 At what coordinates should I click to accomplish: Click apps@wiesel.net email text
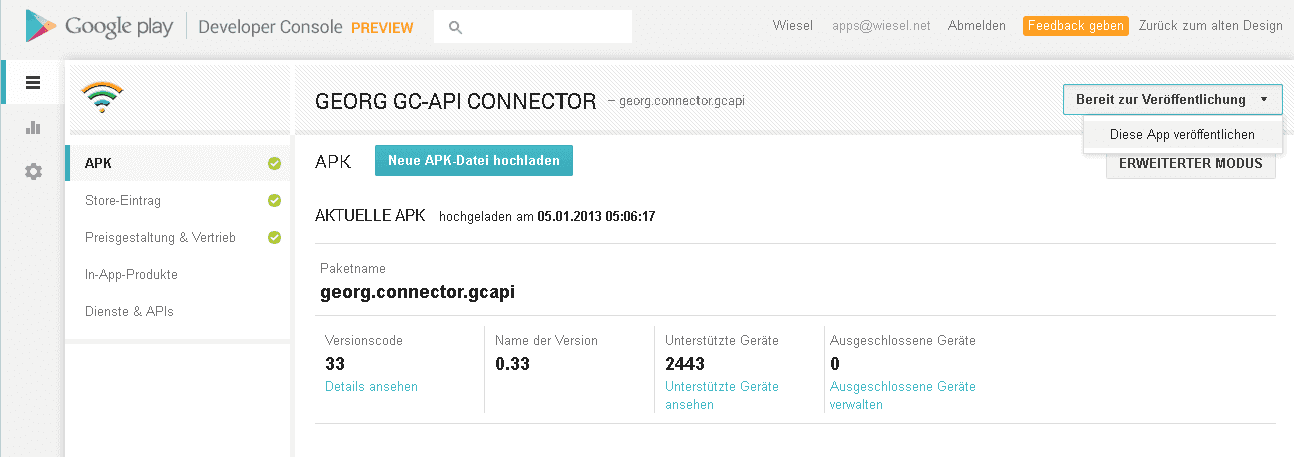coord(883,26)
